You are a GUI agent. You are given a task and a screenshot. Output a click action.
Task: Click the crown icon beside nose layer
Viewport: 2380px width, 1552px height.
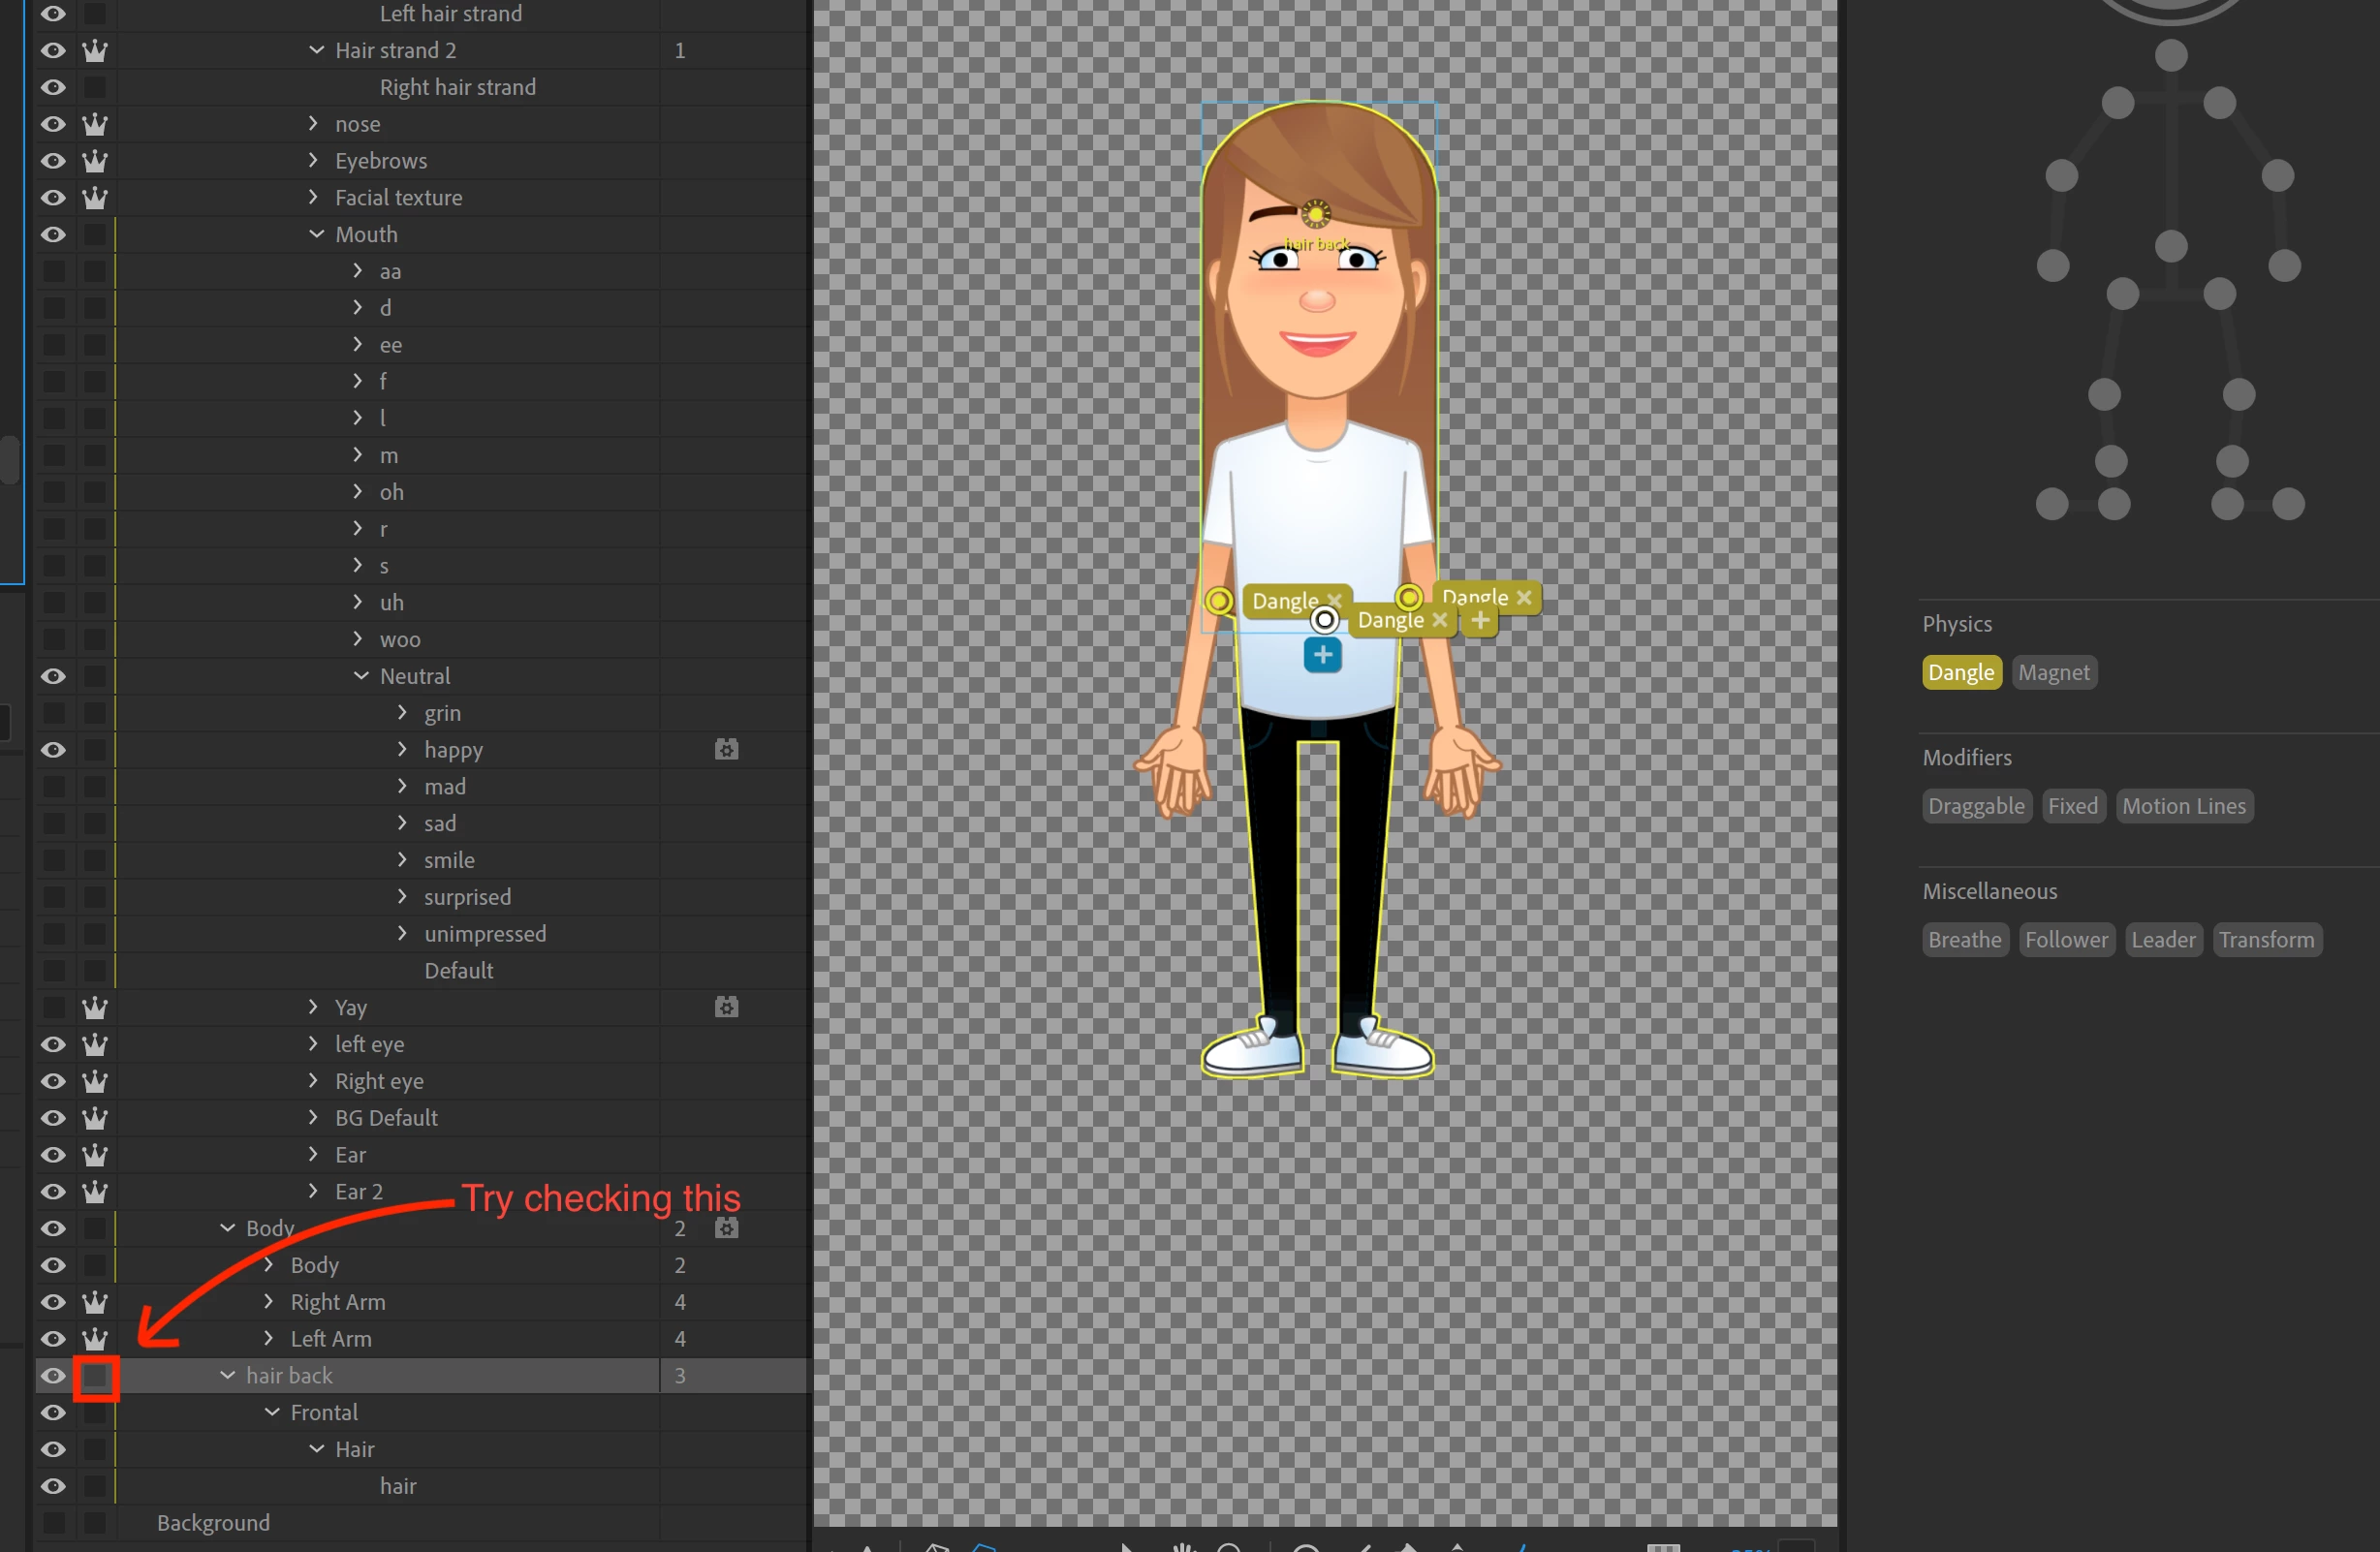(95, 124)
